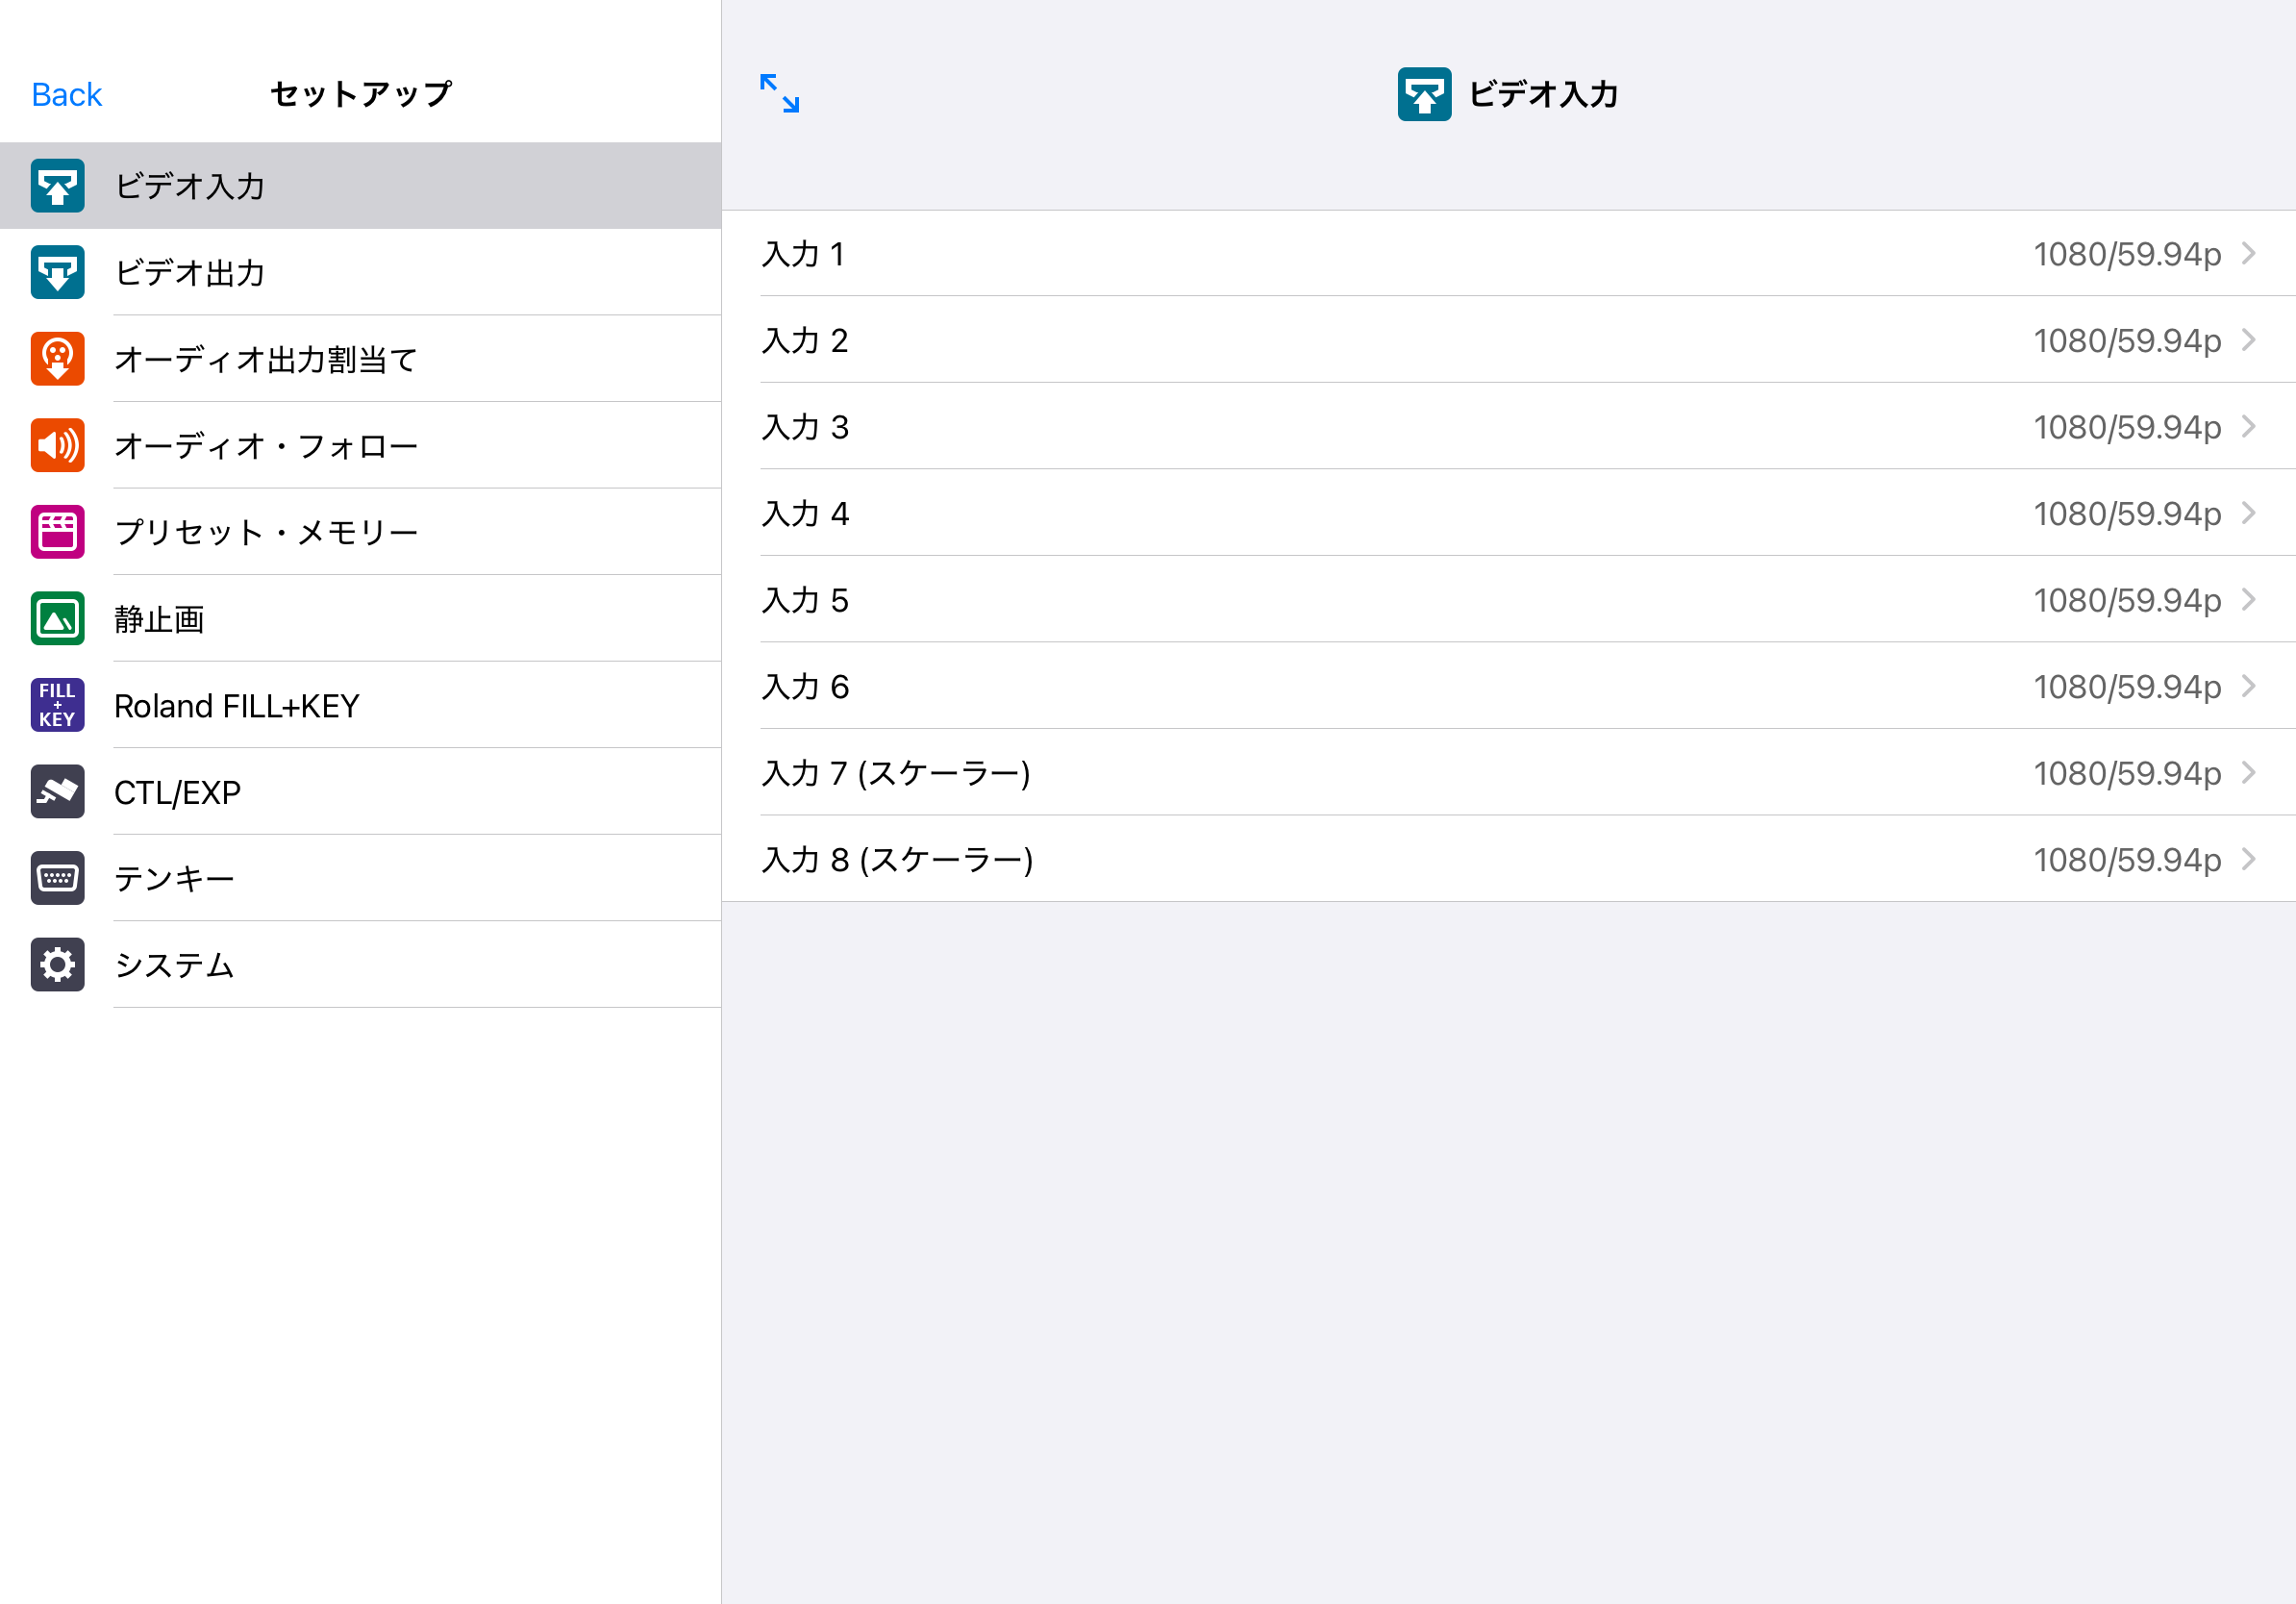
Task: Click the CTL/EXP icon
Action: click(x=57, y=792)
